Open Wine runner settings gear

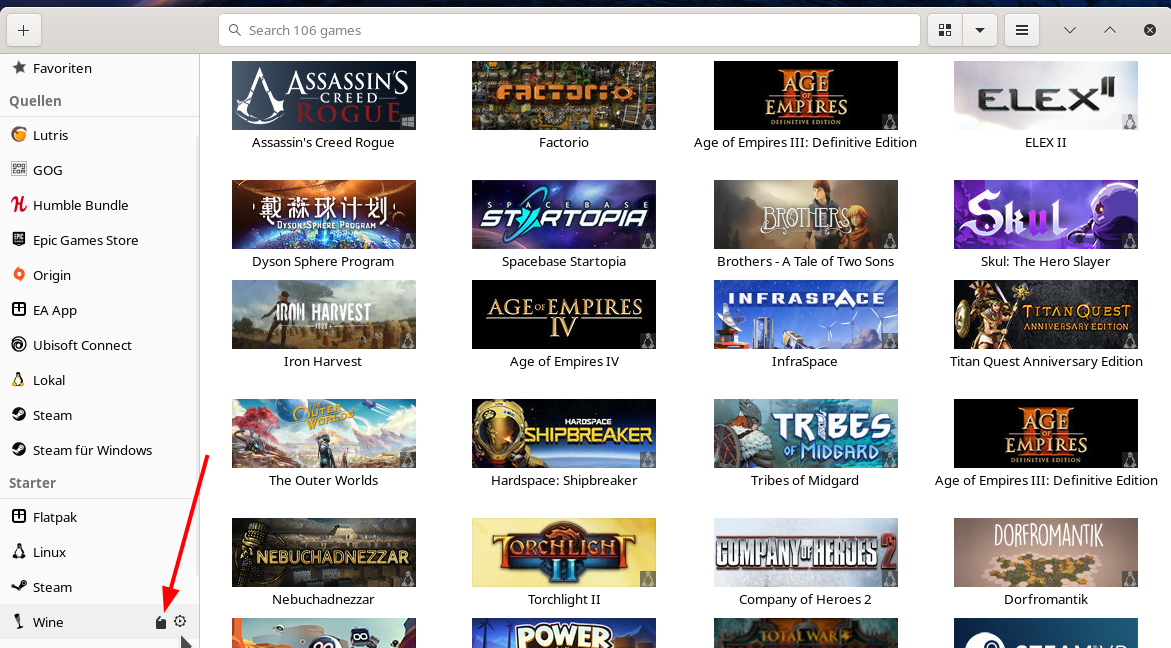pyautogui.click(x=180, y=621)
